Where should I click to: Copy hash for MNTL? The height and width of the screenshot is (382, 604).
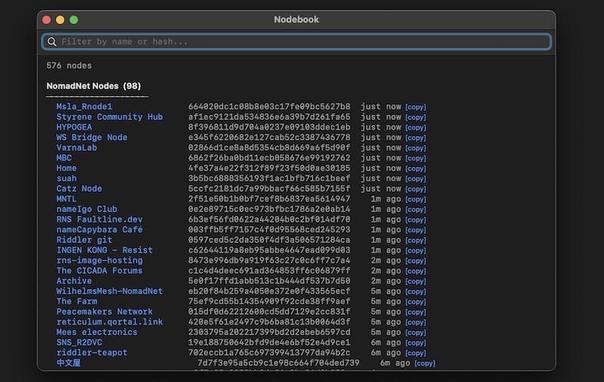pos(416,199)
